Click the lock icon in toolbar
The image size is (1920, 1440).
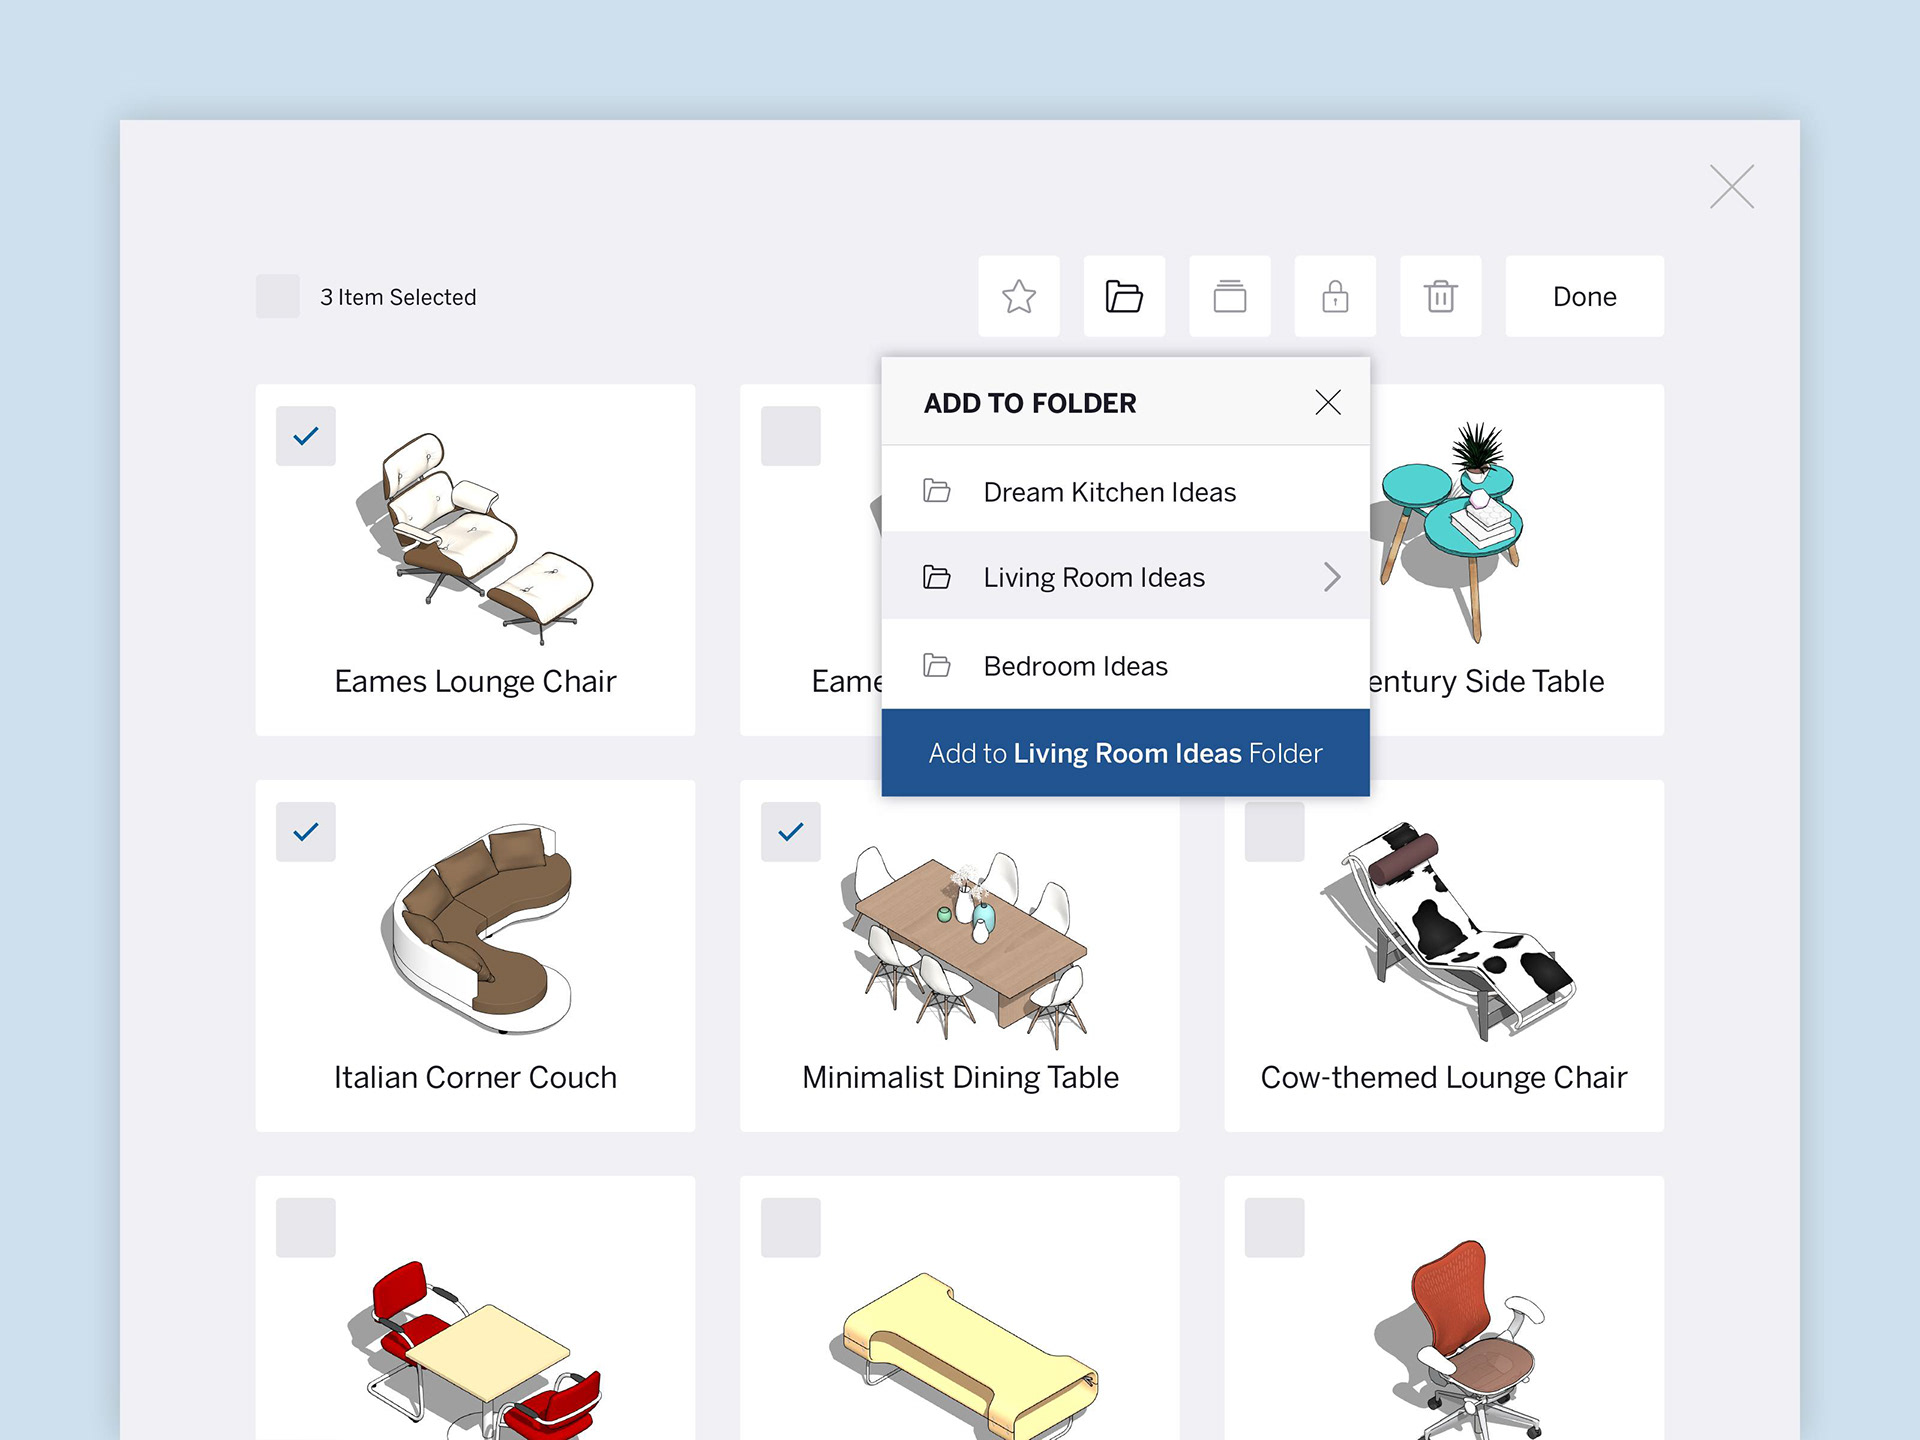click(1335, 296)
